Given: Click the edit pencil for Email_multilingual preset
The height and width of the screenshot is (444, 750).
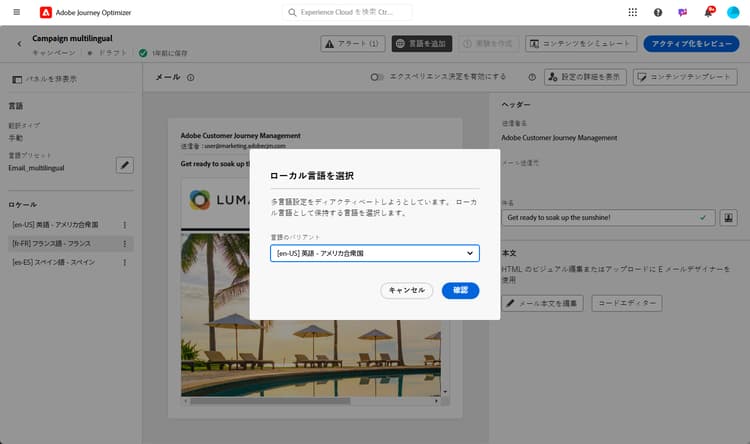Looking at the screenshot, I should point(125,165).
